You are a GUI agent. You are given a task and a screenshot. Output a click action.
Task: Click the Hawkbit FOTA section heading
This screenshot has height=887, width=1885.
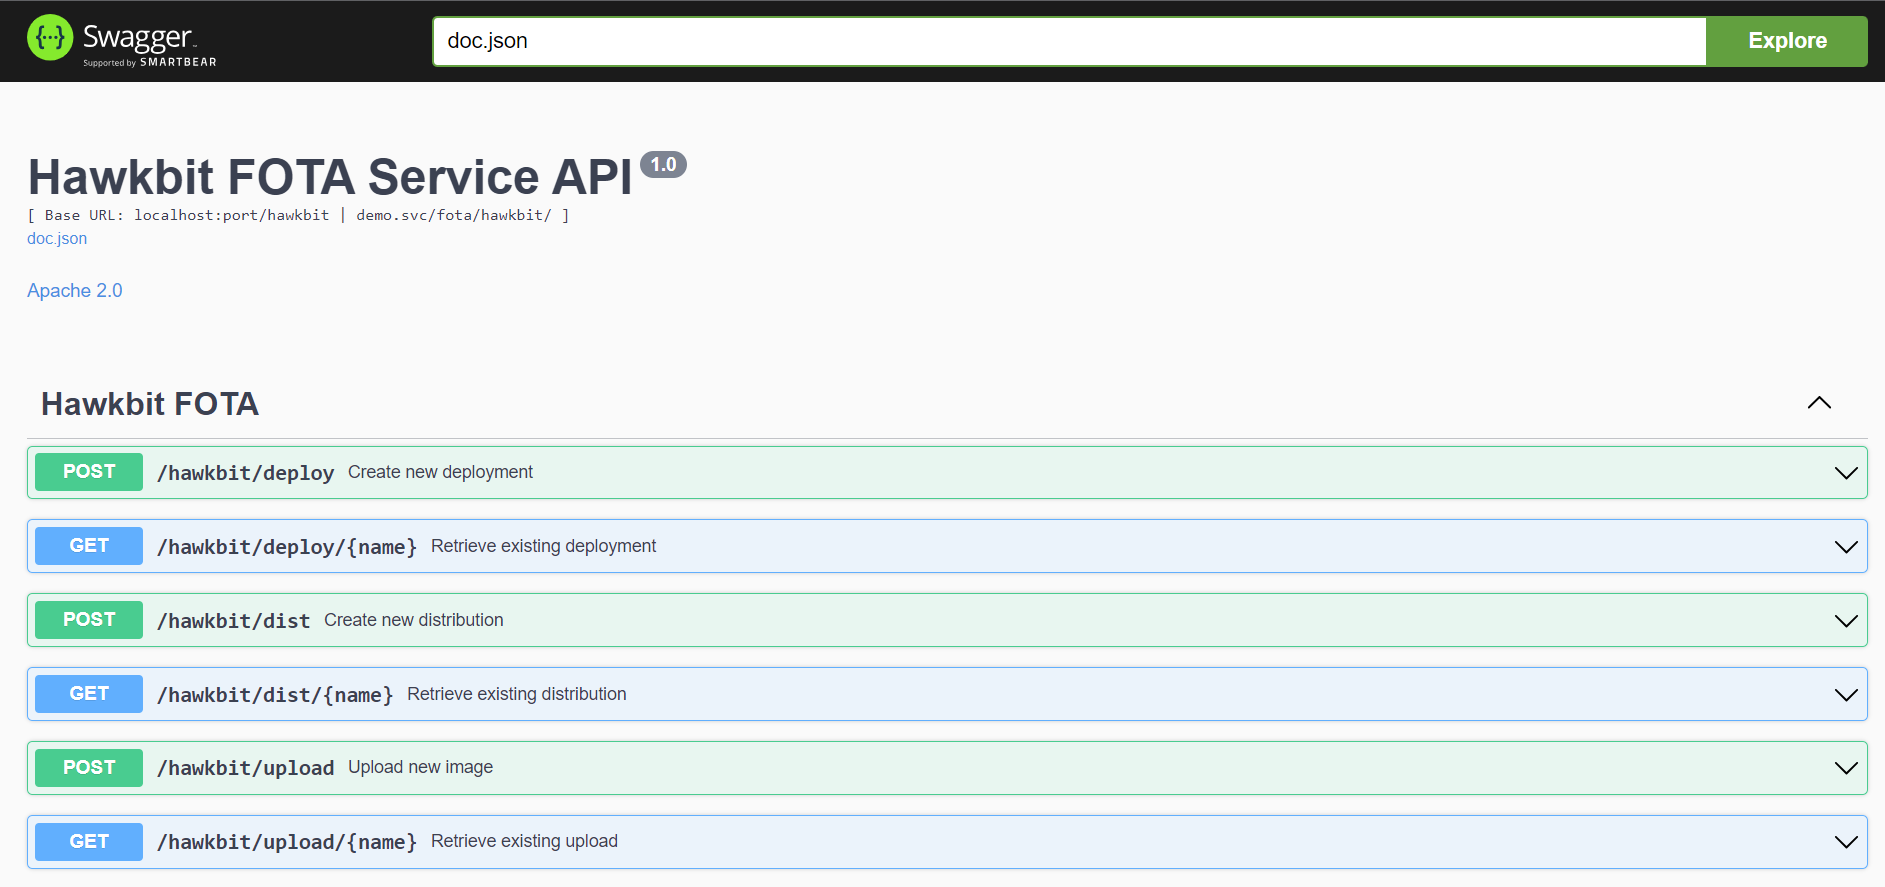[150, 404]
